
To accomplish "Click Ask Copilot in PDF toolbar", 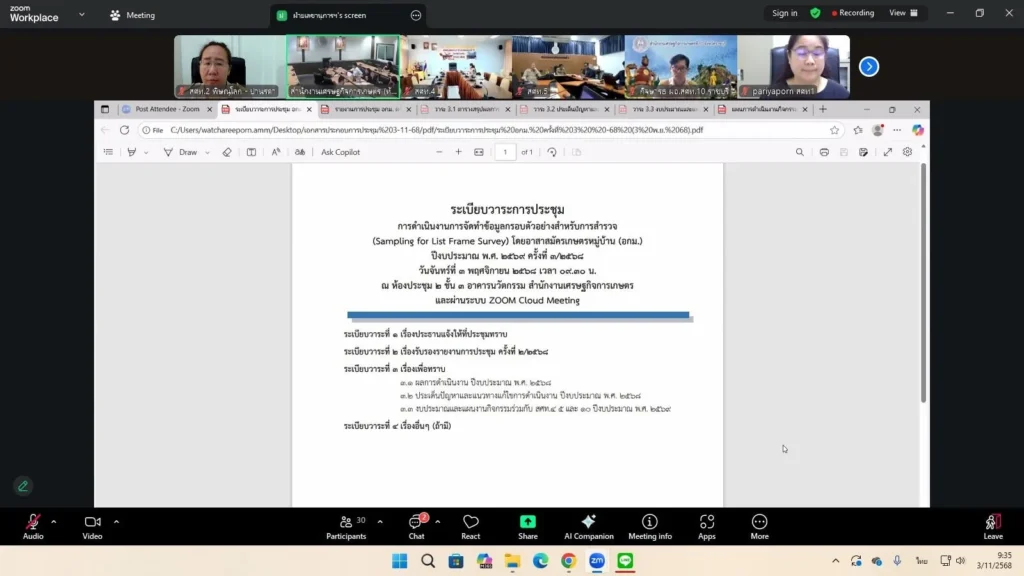I will (x=340, y=152).
